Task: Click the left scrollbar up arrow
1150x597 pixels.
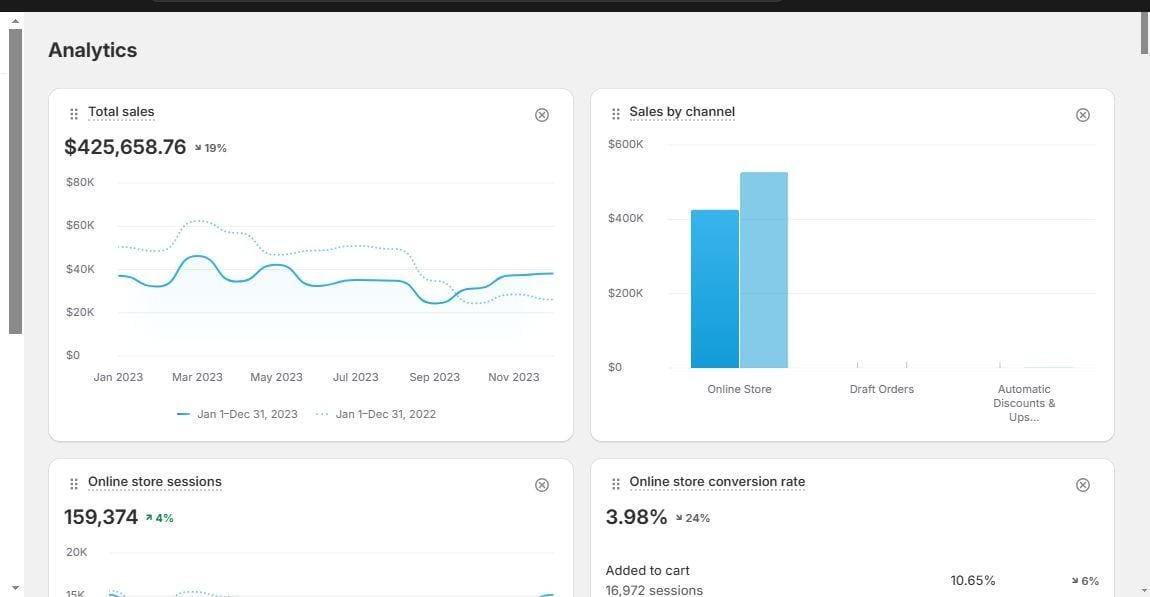Action: (x=15, y=21)
